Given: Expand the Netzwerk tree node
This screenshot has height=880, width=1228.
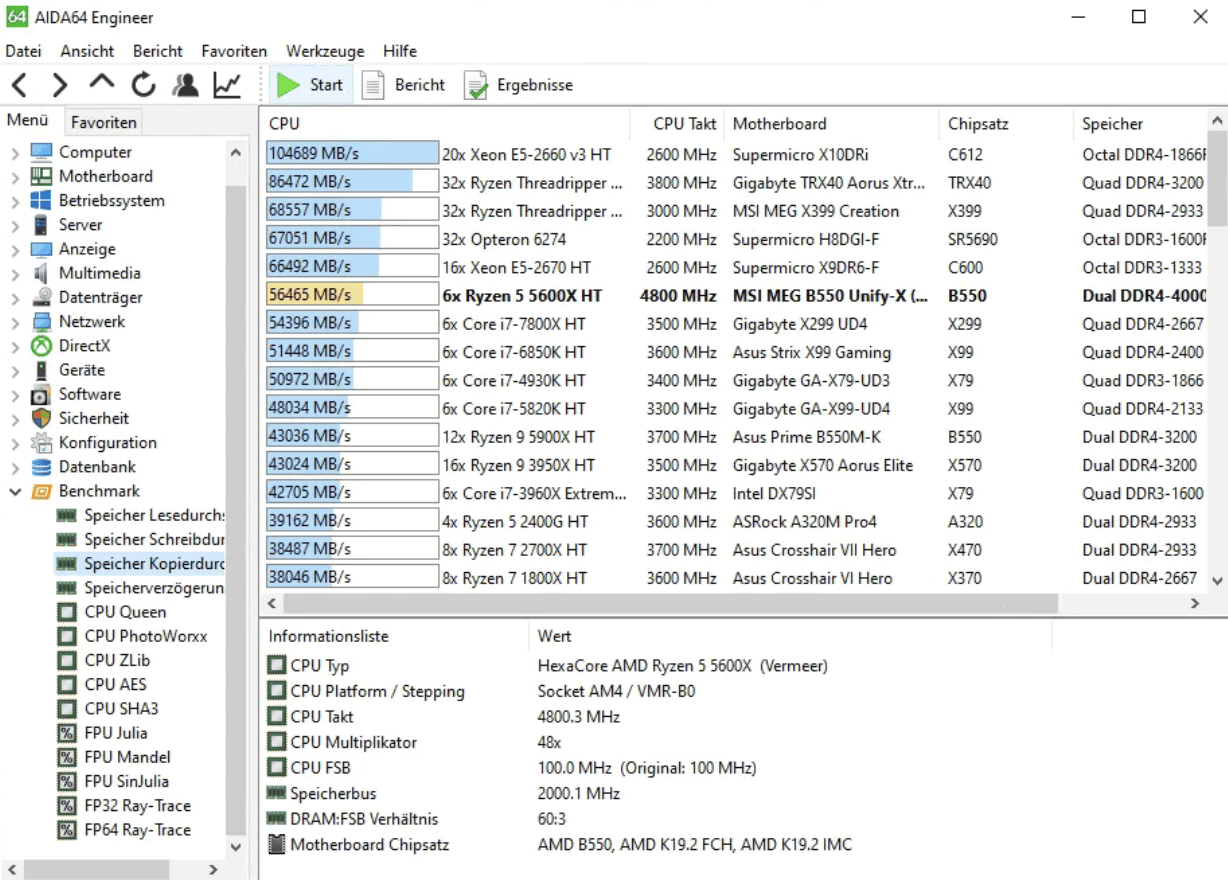Looking at the screenshot, I should click(15, 322).
